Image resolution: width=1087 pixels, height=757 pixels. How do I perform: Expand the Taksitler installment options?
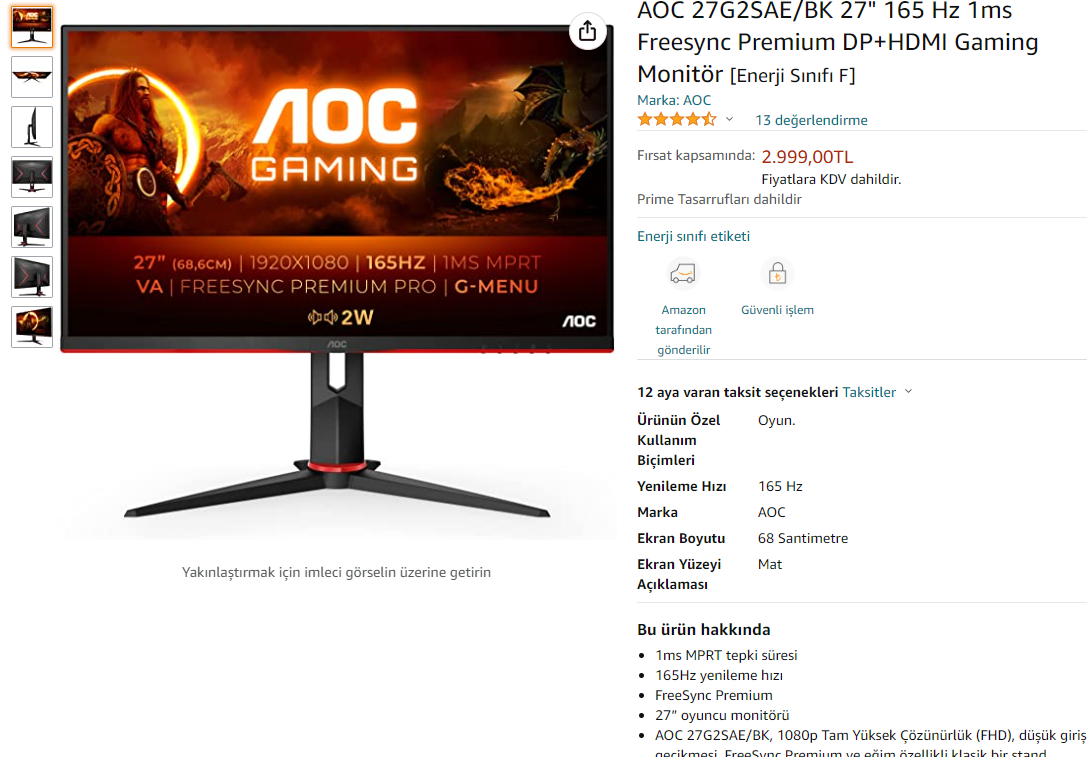pyautogui.click(x=877, y=392)
